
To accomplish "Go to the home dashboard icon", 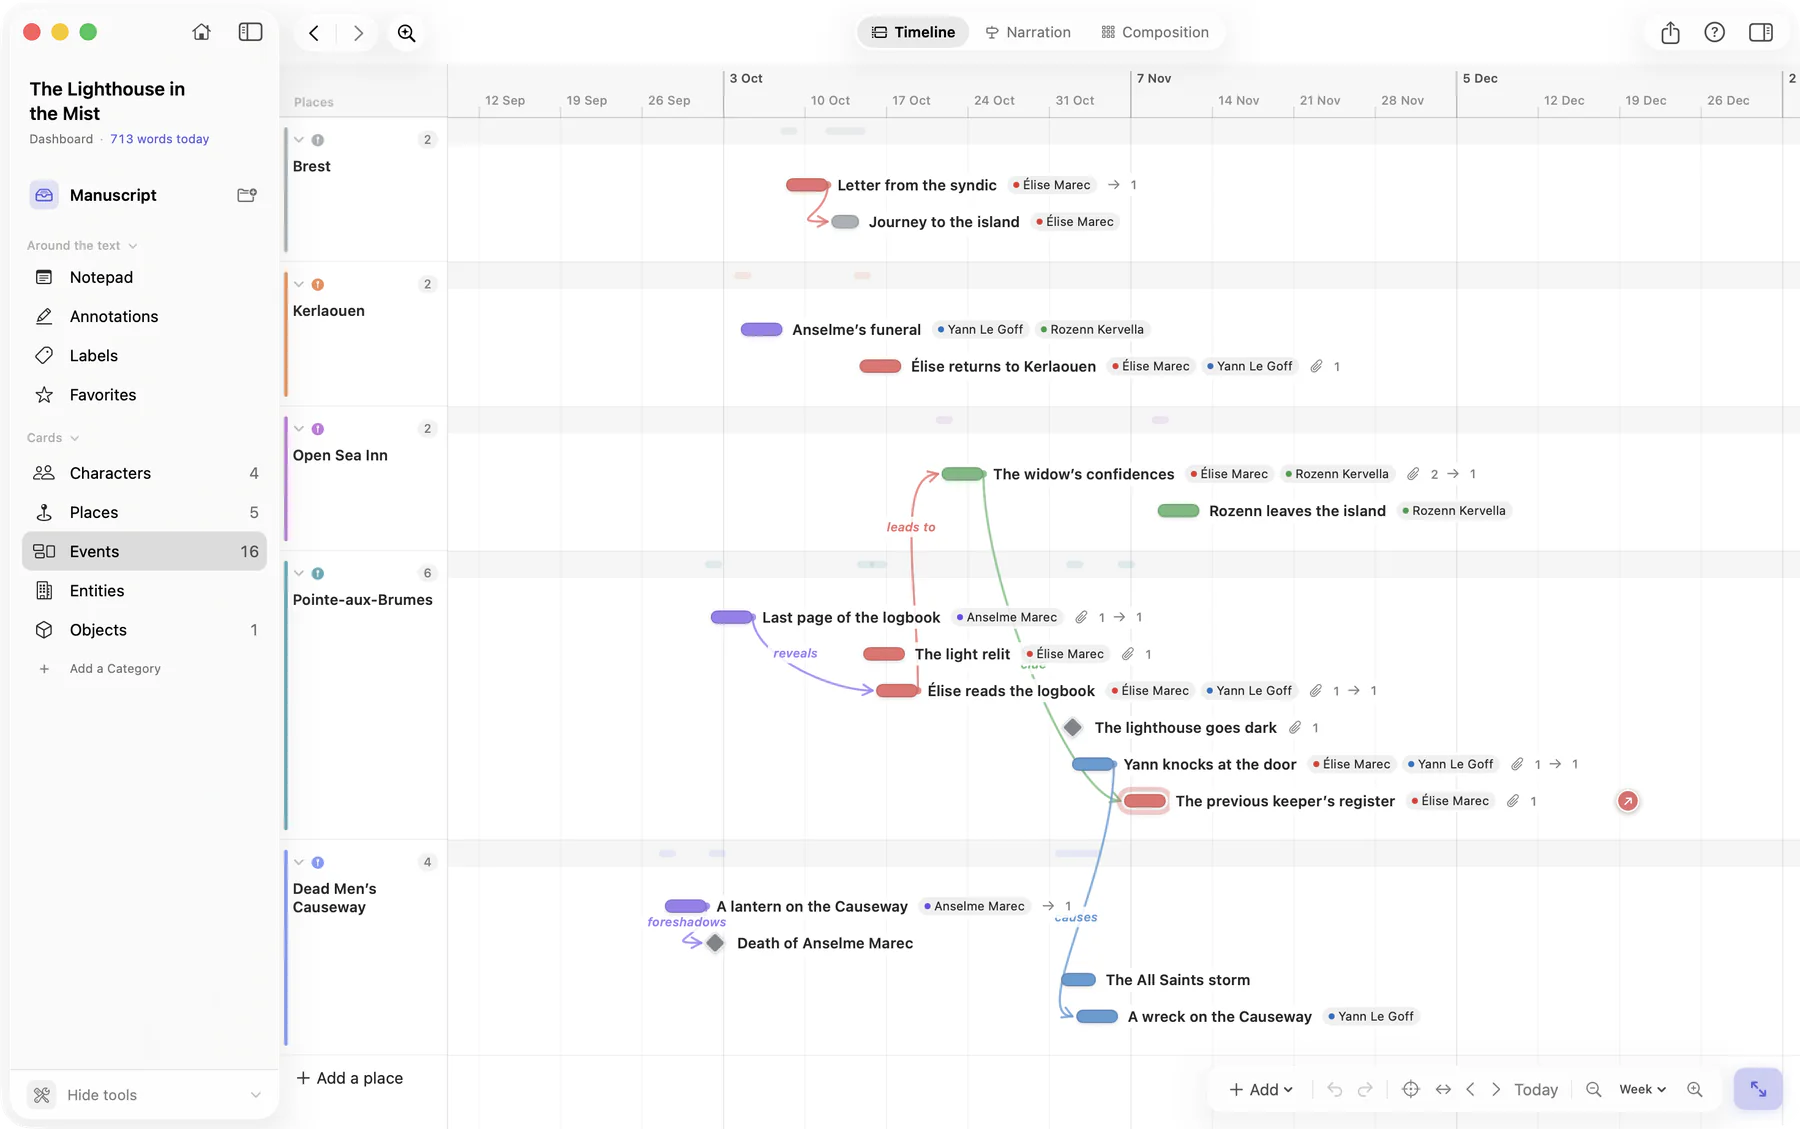I will (201, 32).
